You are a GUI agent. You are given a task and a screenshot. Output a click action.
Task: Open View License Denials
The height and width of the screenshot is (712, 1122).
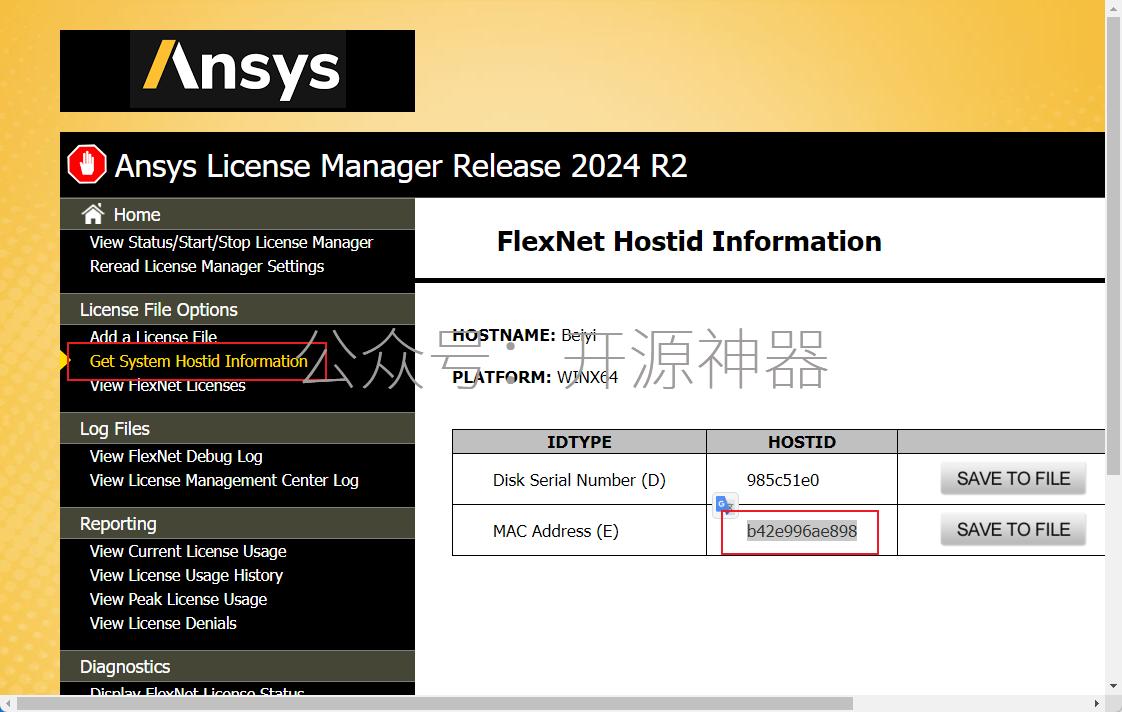(x=163, y=623)
